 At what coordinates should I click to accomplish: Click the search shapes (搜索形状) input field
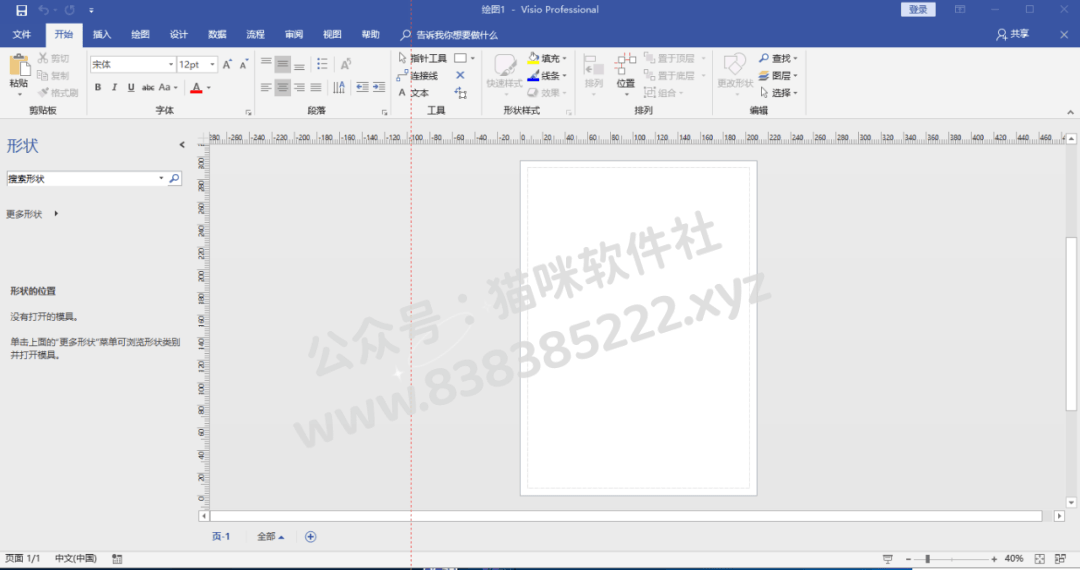tap(83, 178)
